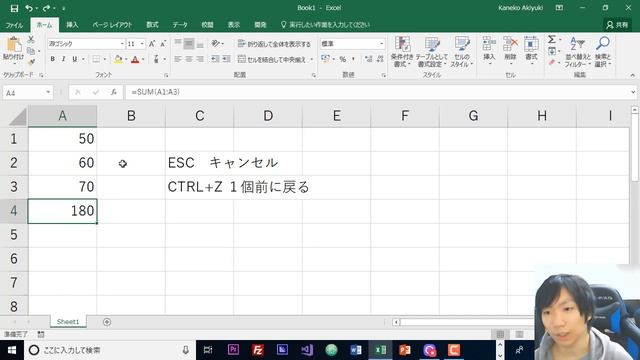Viewport: 640px width, 360px height.
Task: Switch to the Data tab
Action: click(180, 25)
